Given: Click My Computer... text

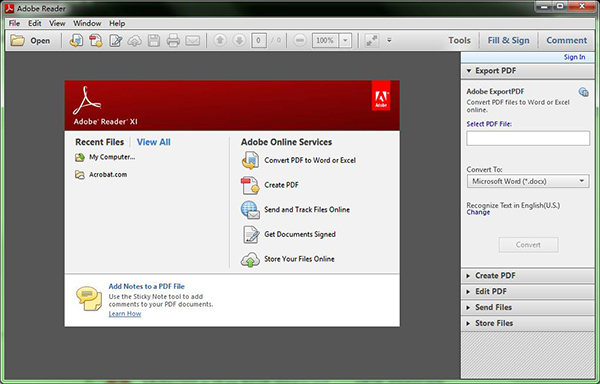Looking at the screenshot, I should [x=112, y=157].
